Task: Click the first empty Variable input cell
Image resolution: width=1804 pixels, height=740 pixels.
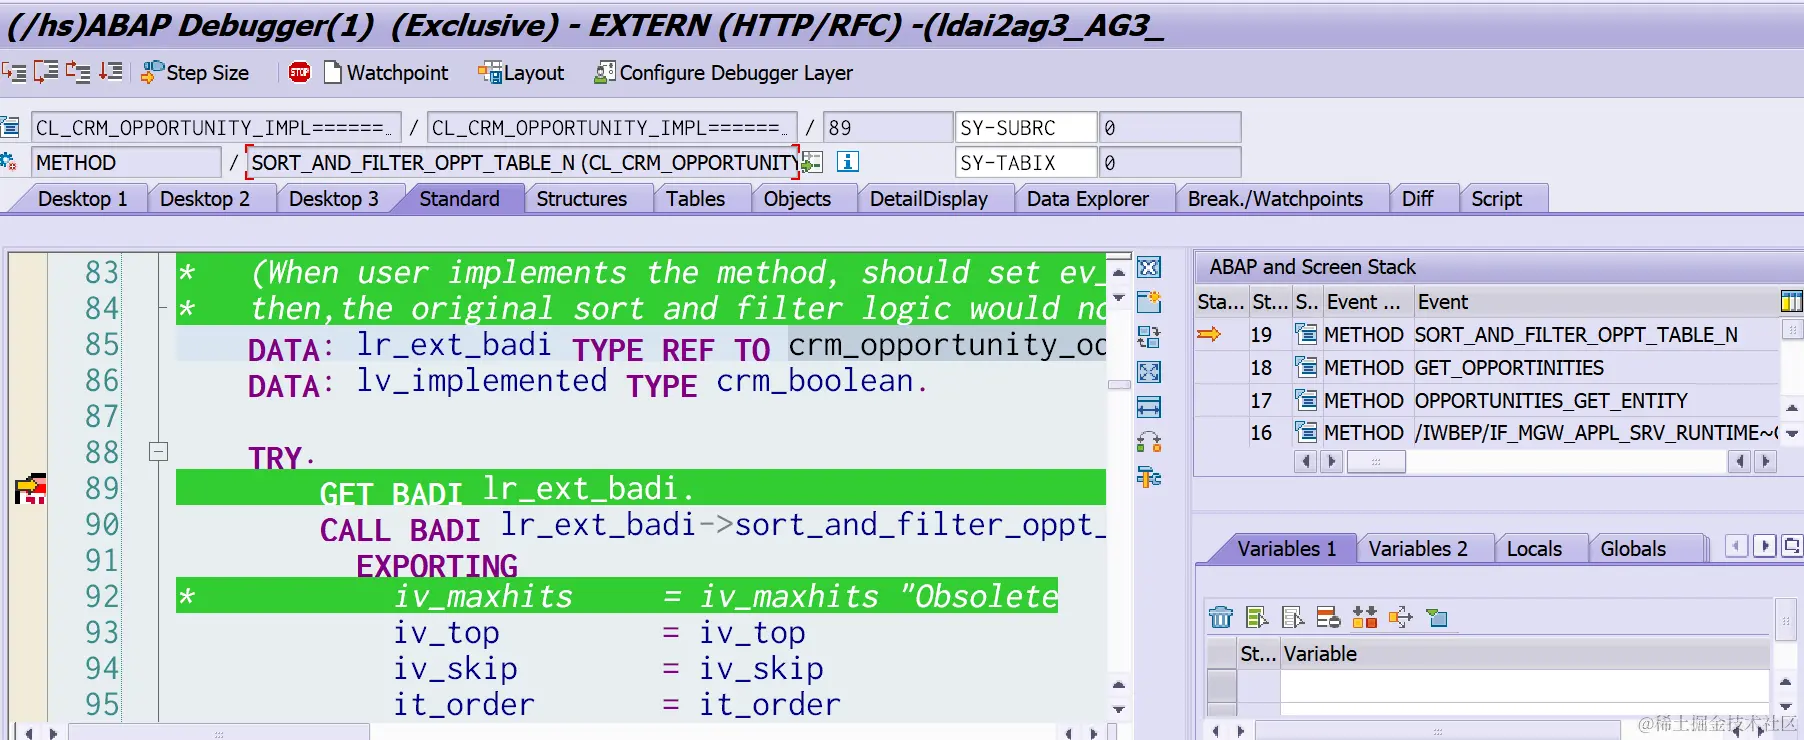Action: [x=1525, y=686]
